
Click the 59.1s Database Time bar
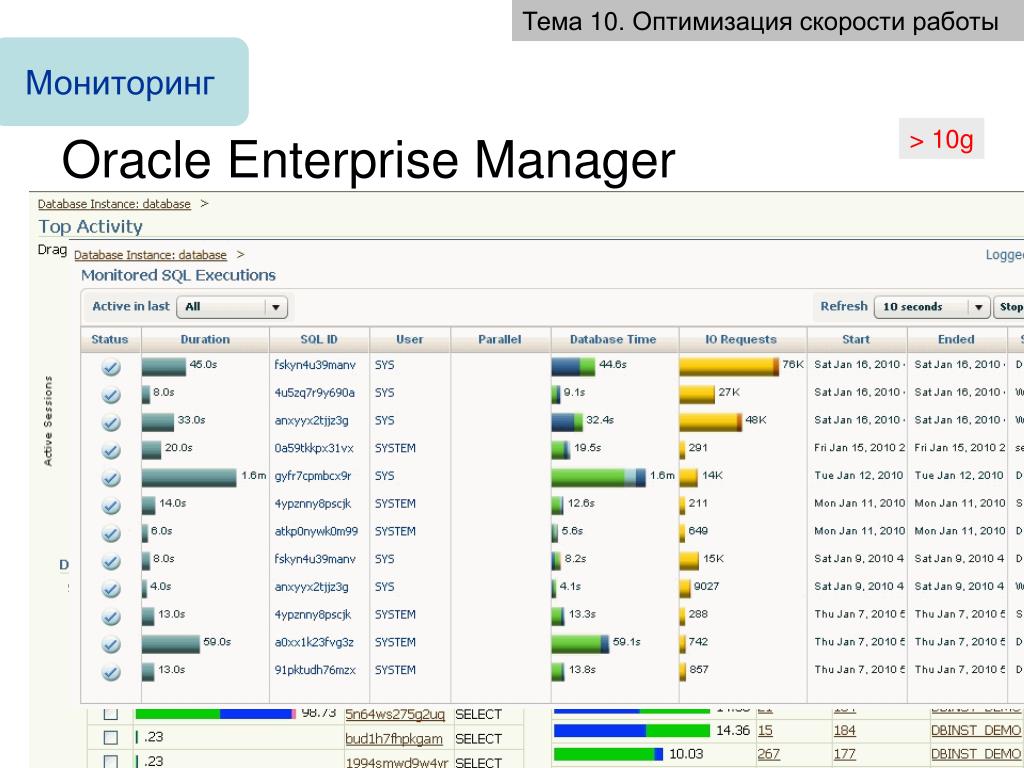click(580, 644)
